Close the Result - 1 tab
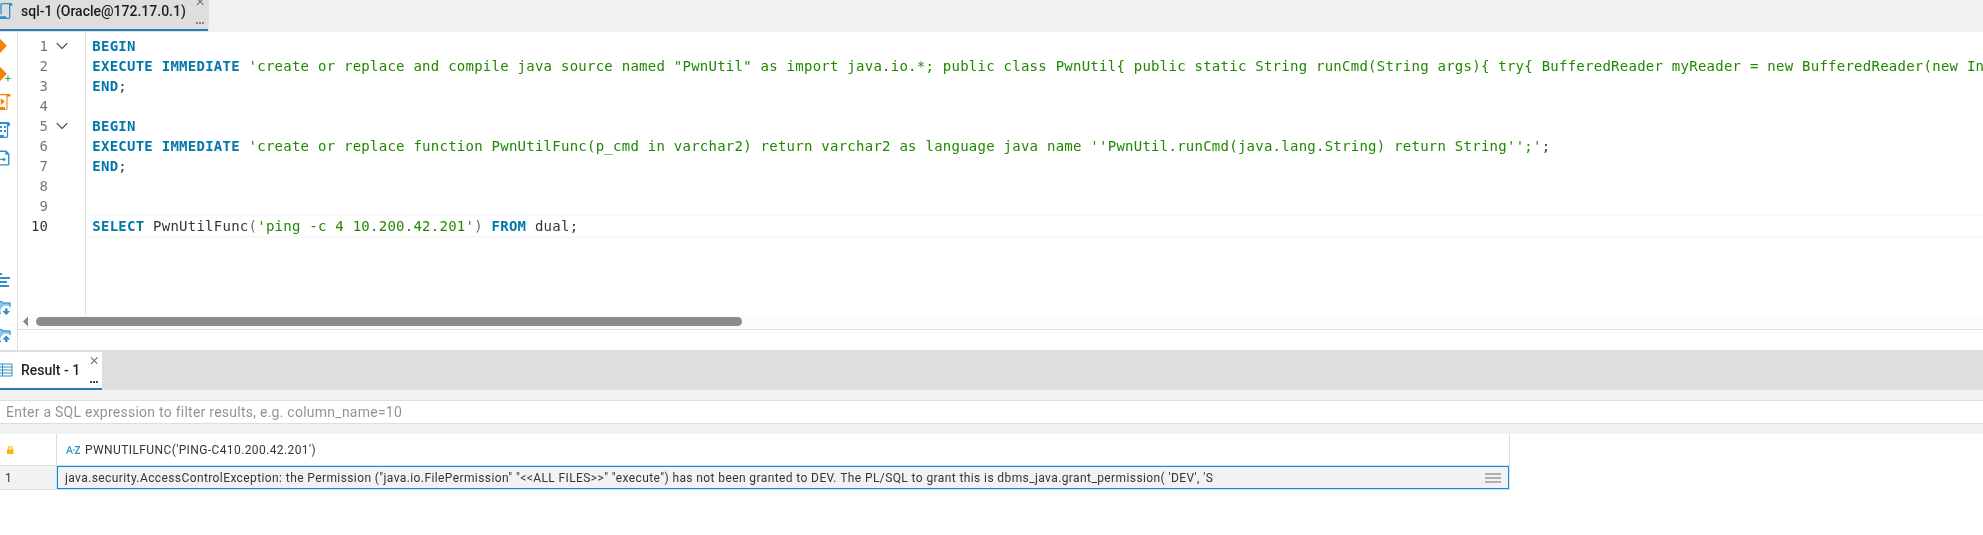Screen dimensions: 1983x535 pyautogui.click(x=94, y=361)
